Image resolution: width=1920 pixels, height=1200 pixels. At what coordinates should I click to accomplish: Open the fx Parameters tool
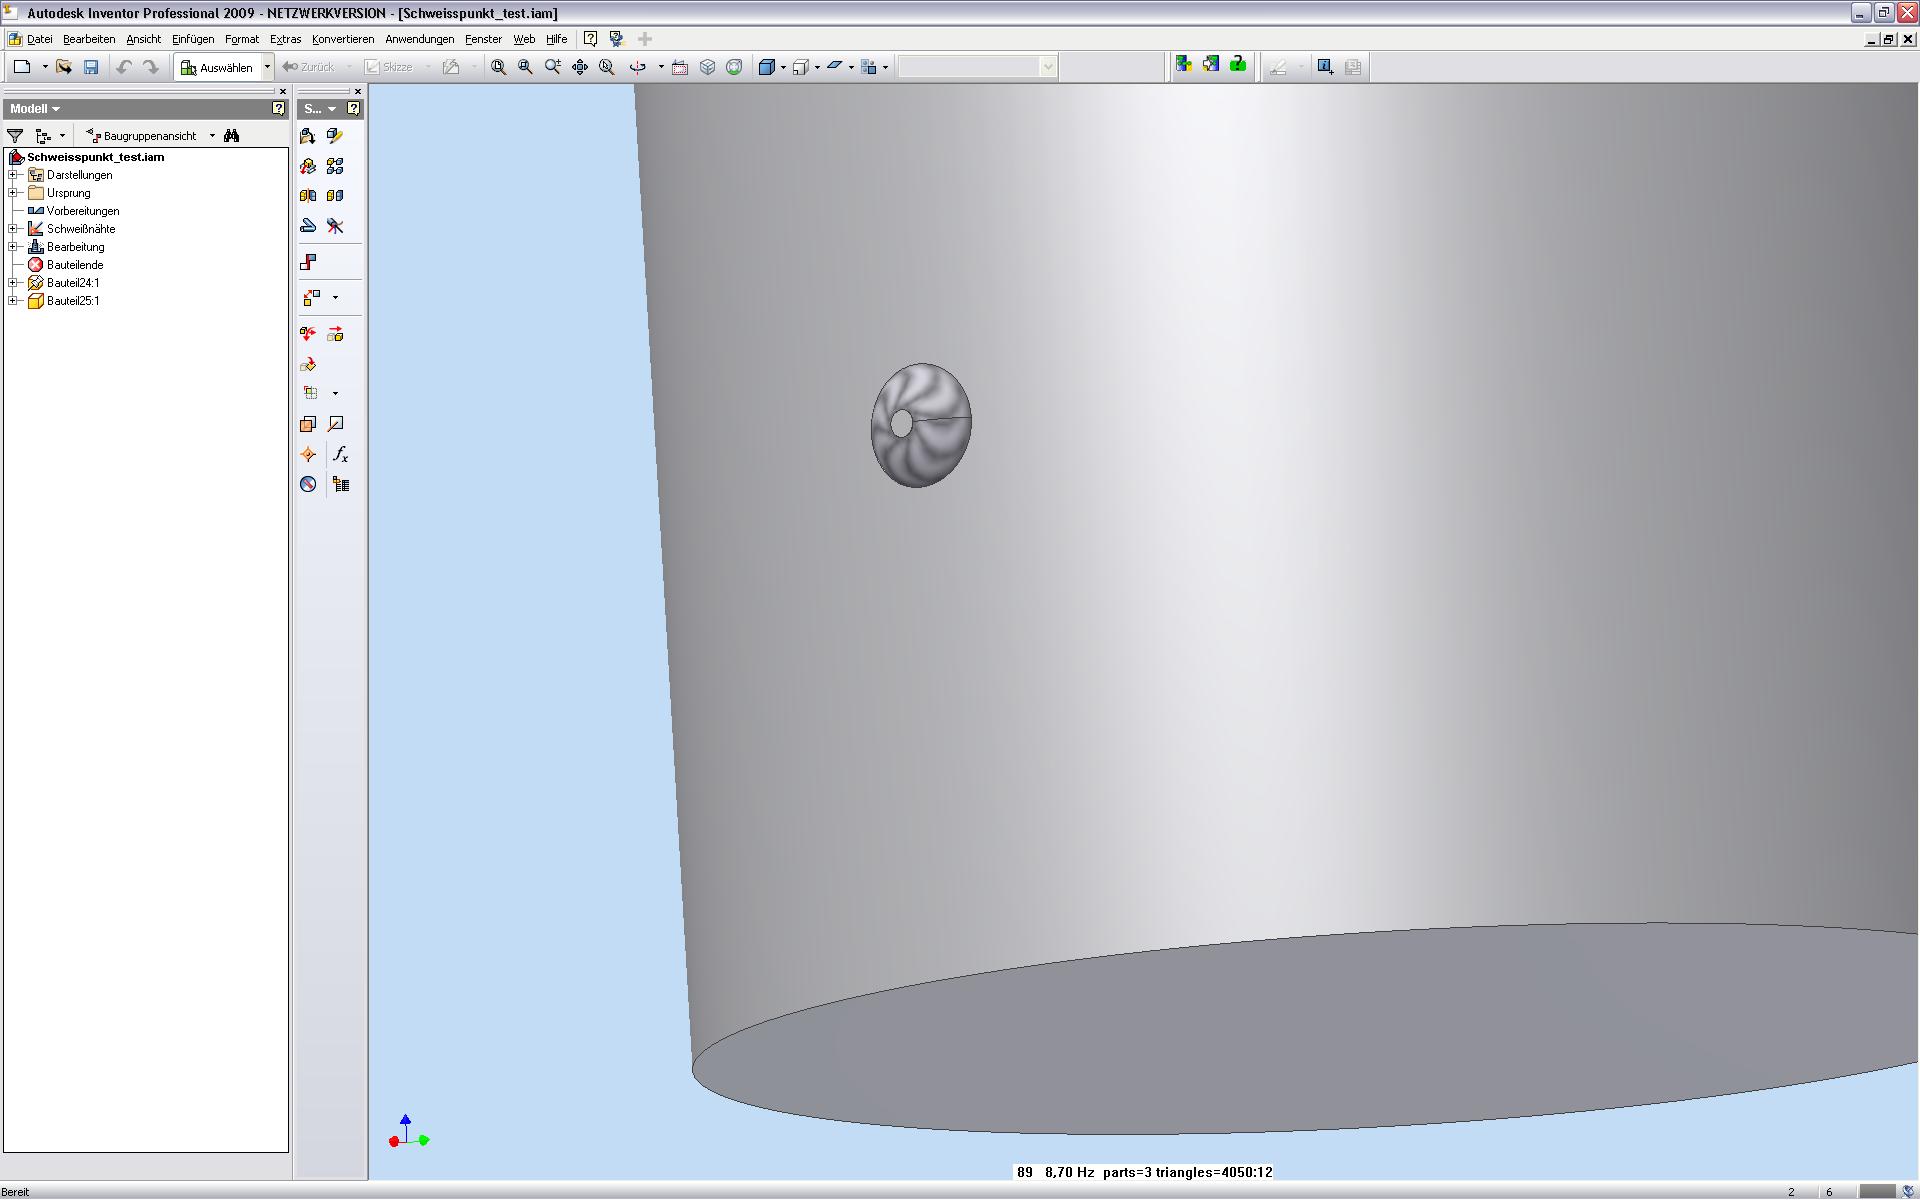coord(340,455)
